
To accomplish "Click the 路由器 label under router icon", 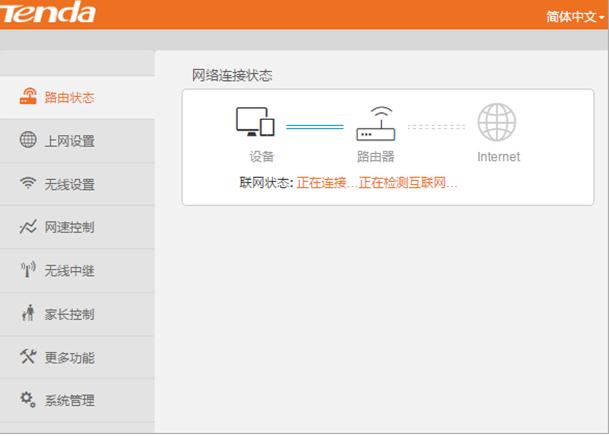I will point(376,156).
